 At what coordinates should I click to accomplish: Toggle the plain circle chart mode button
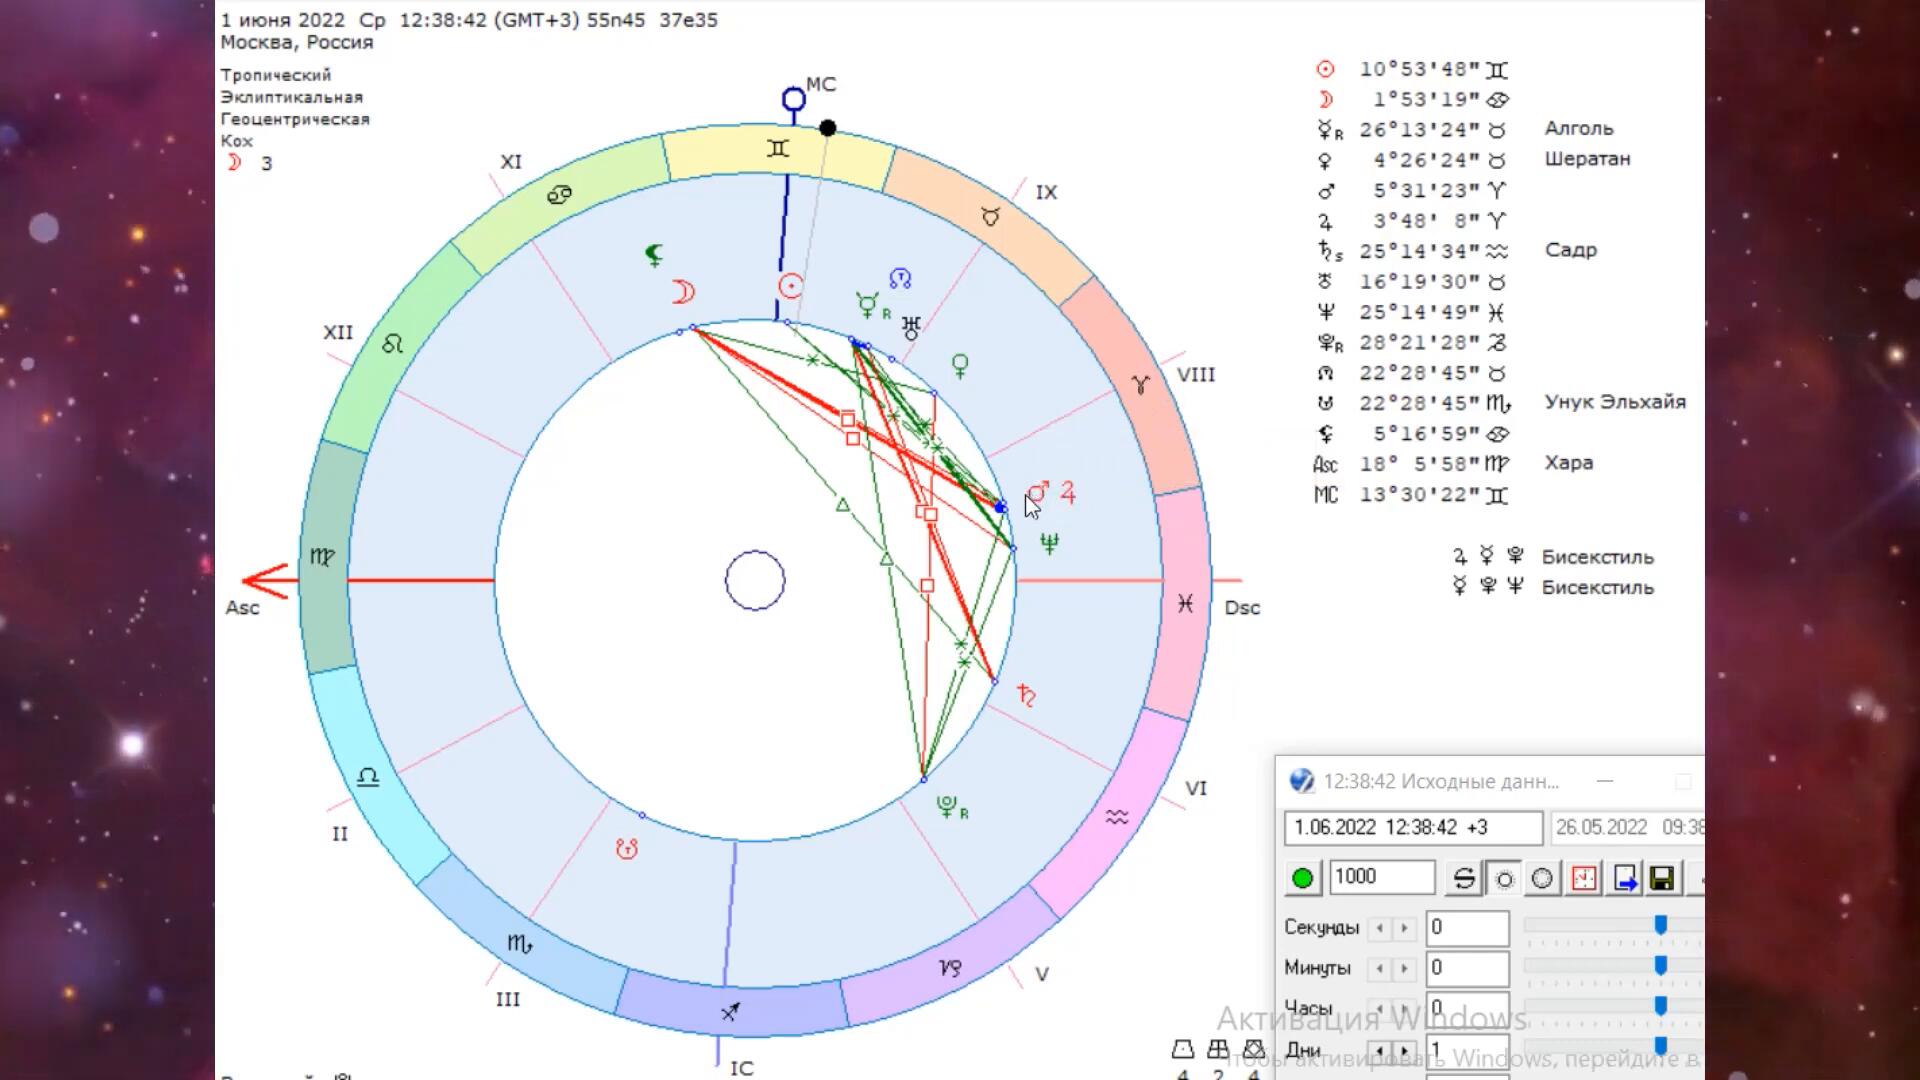1543,878
